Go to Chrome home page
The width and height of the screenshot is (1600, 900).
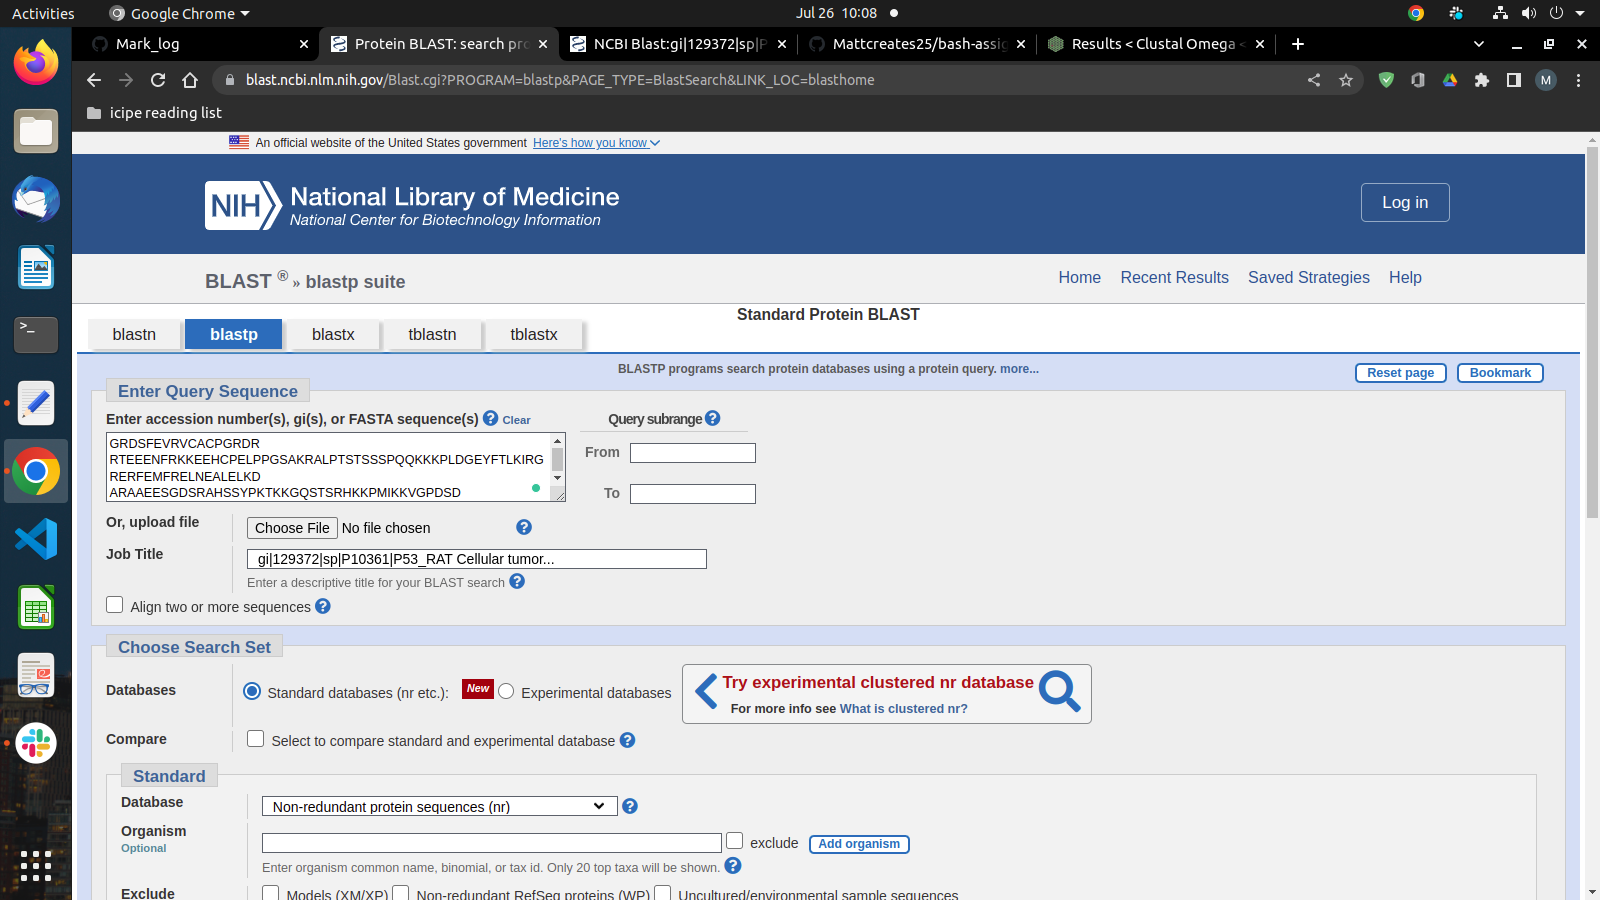click(x=190, y=80)
